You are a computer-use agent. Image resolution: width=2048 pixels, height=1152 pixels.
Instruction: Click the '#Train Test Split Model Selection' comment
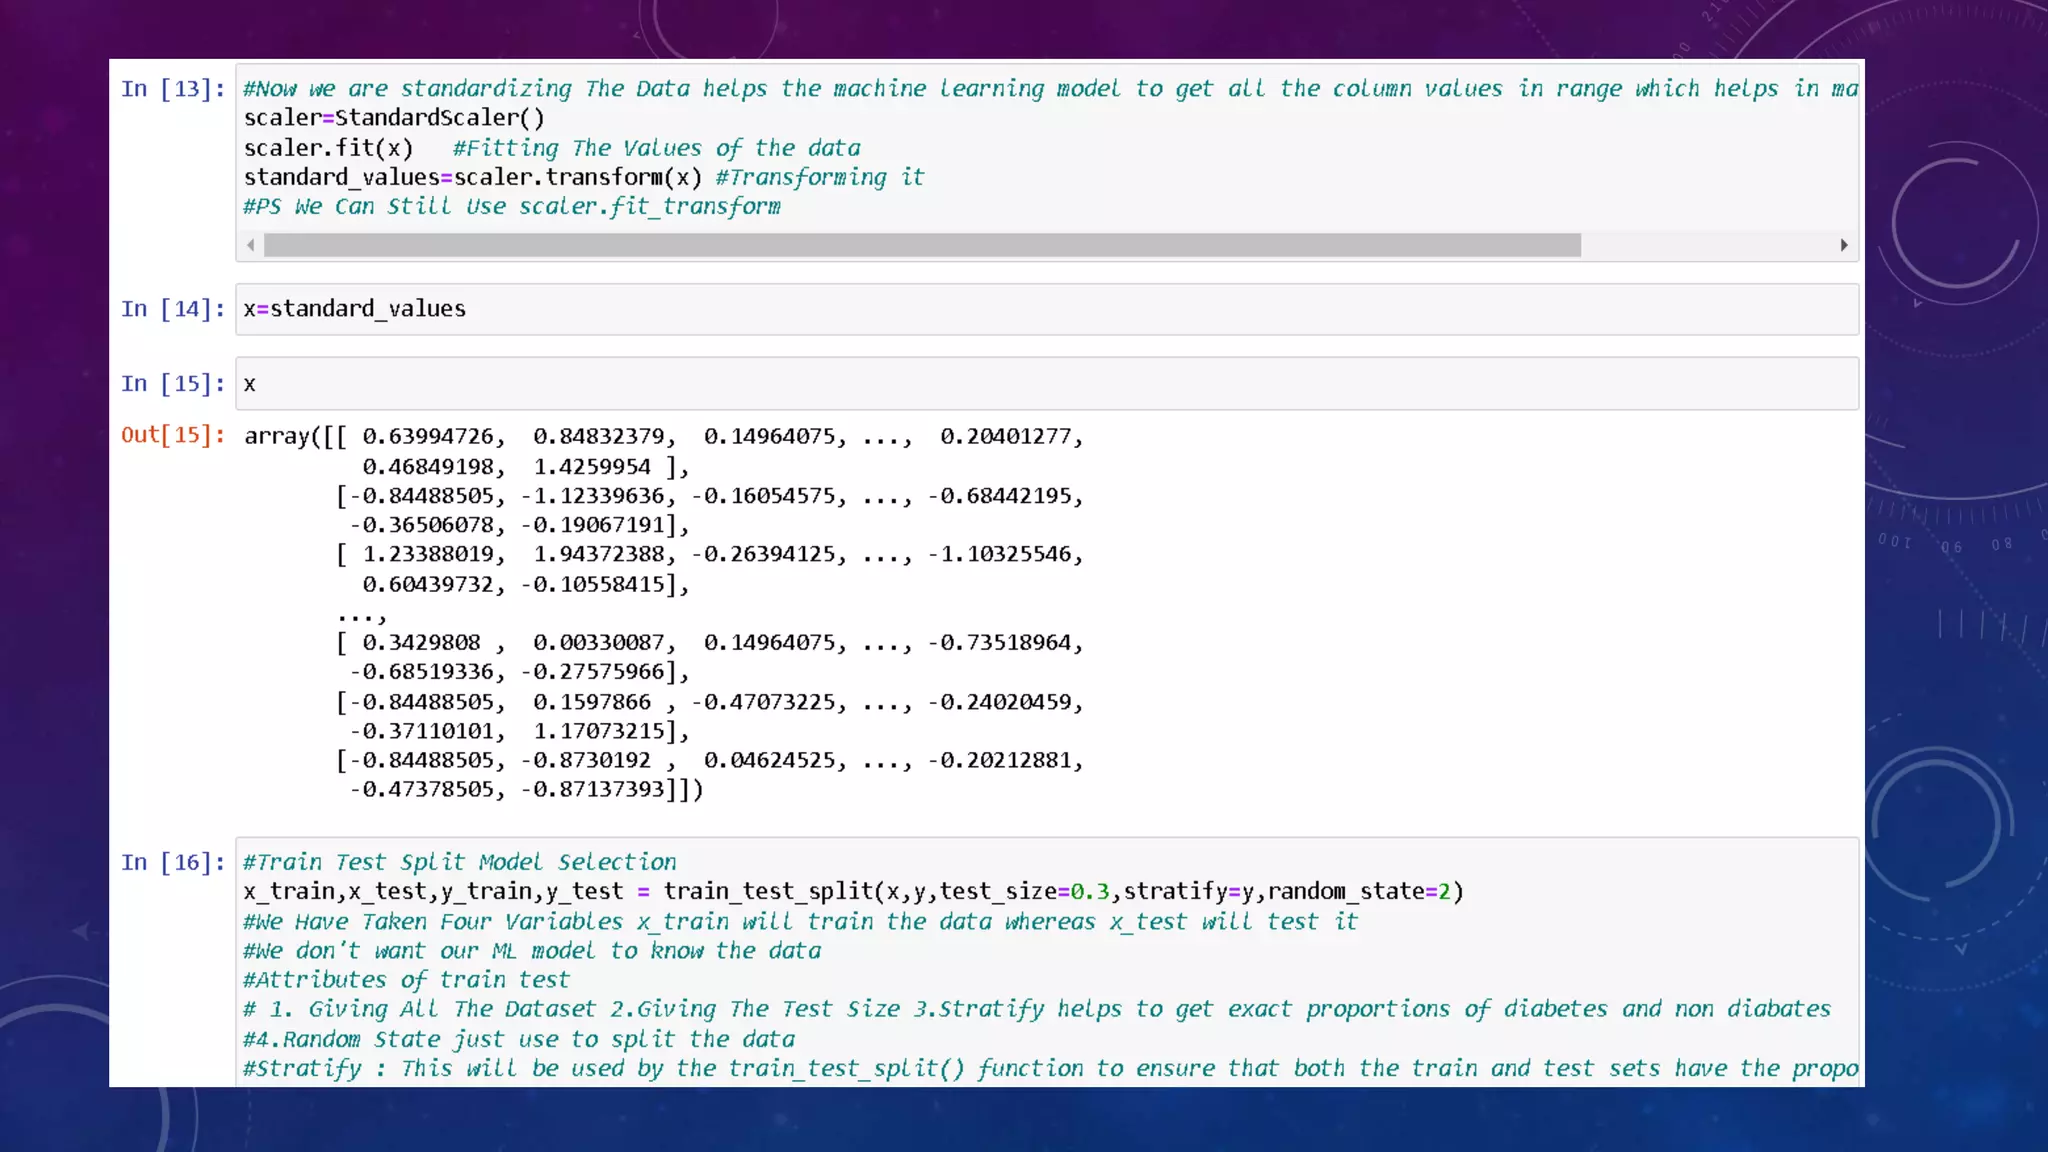tap(460, 862)
